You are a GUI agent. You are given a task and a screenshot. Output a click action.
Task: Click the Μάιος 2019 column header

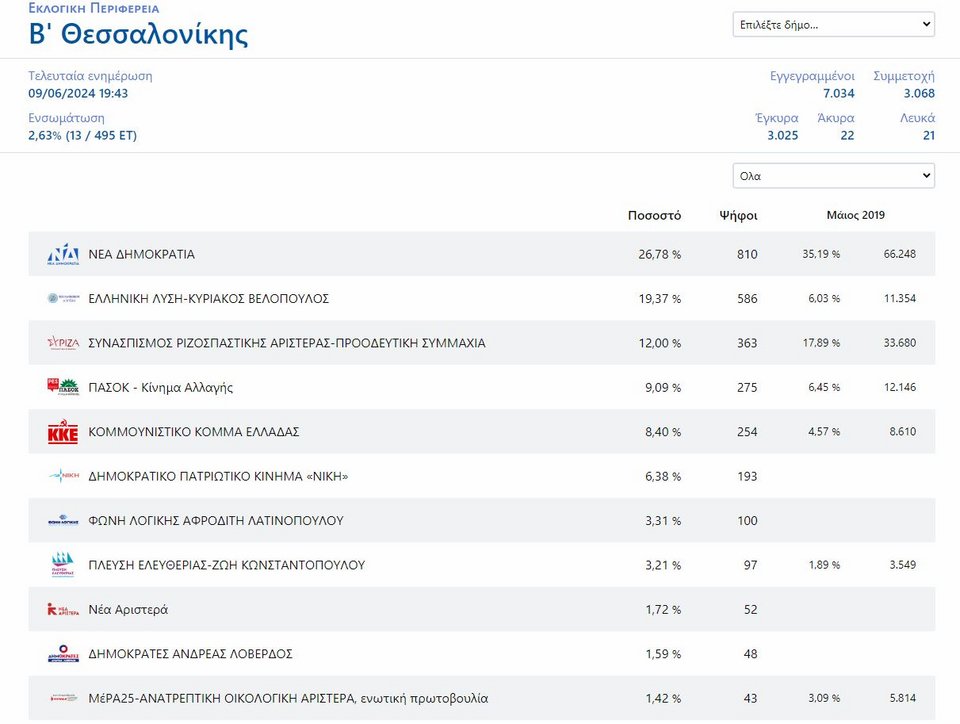tap(855, 215)
